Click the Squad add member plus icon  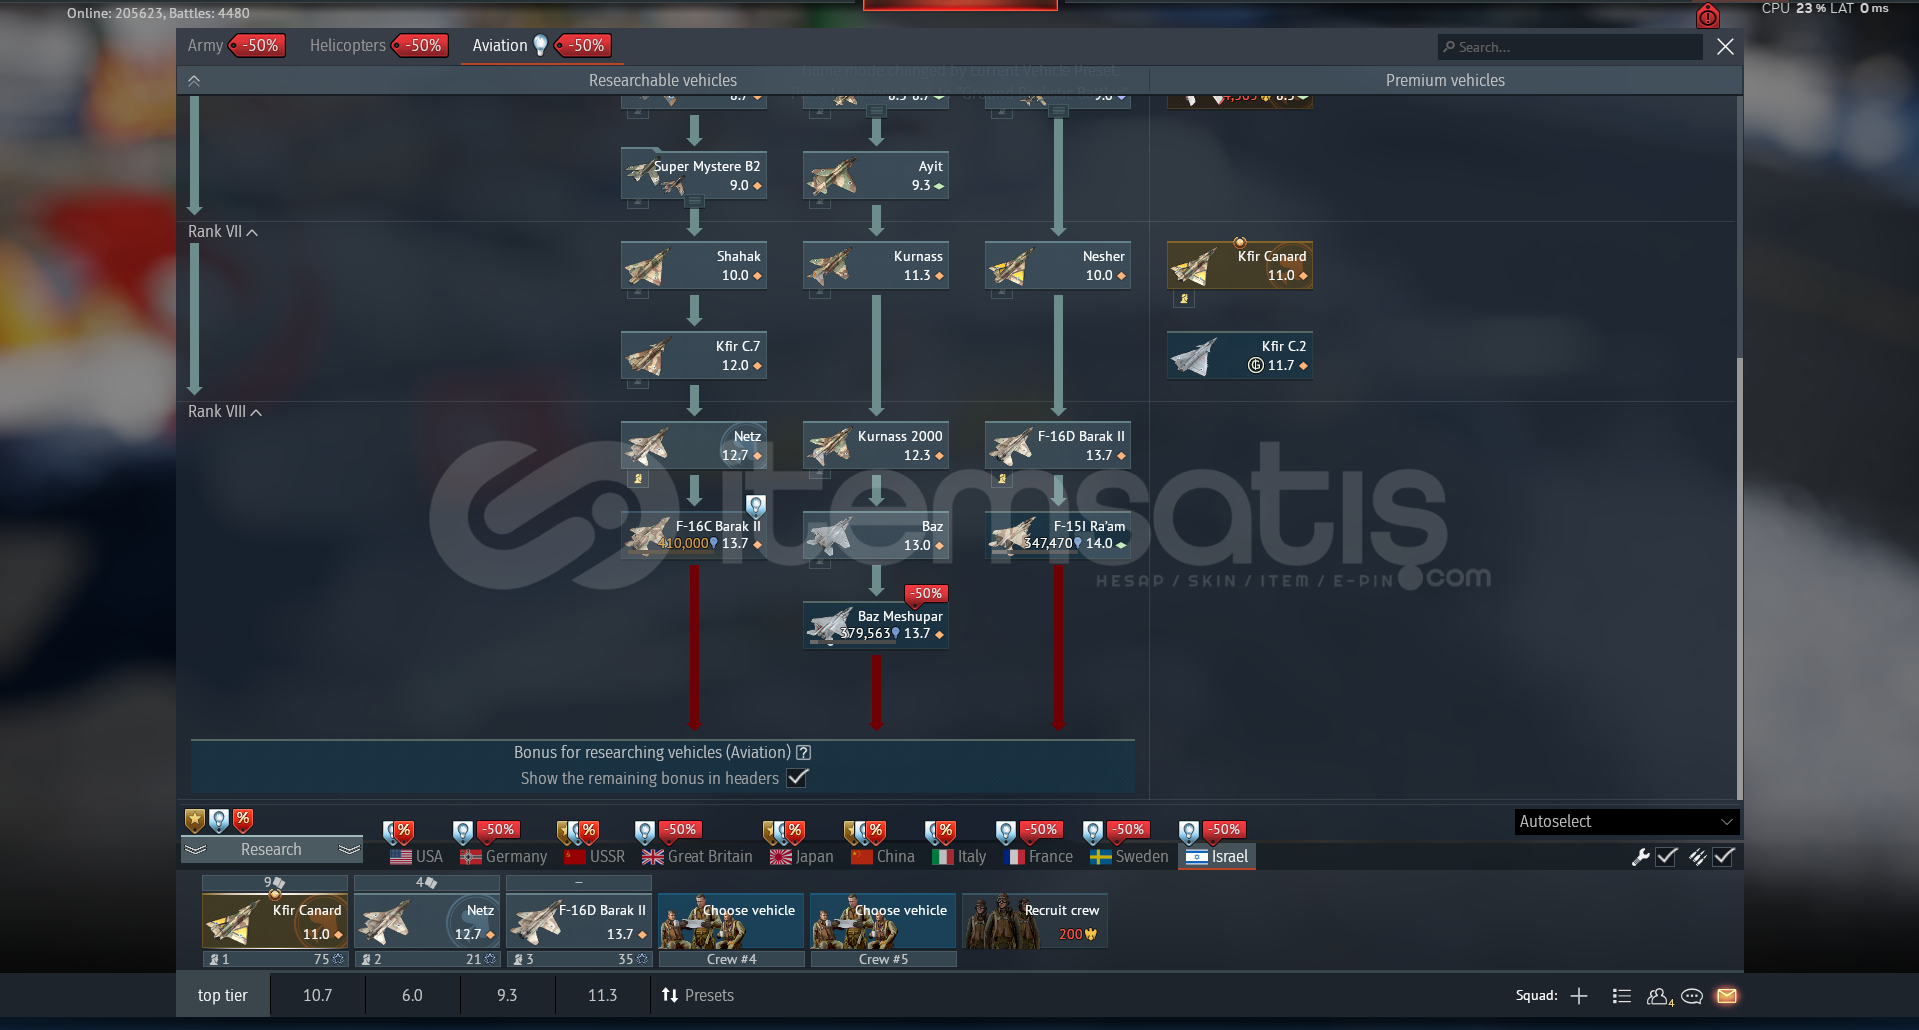point(1579,996)
